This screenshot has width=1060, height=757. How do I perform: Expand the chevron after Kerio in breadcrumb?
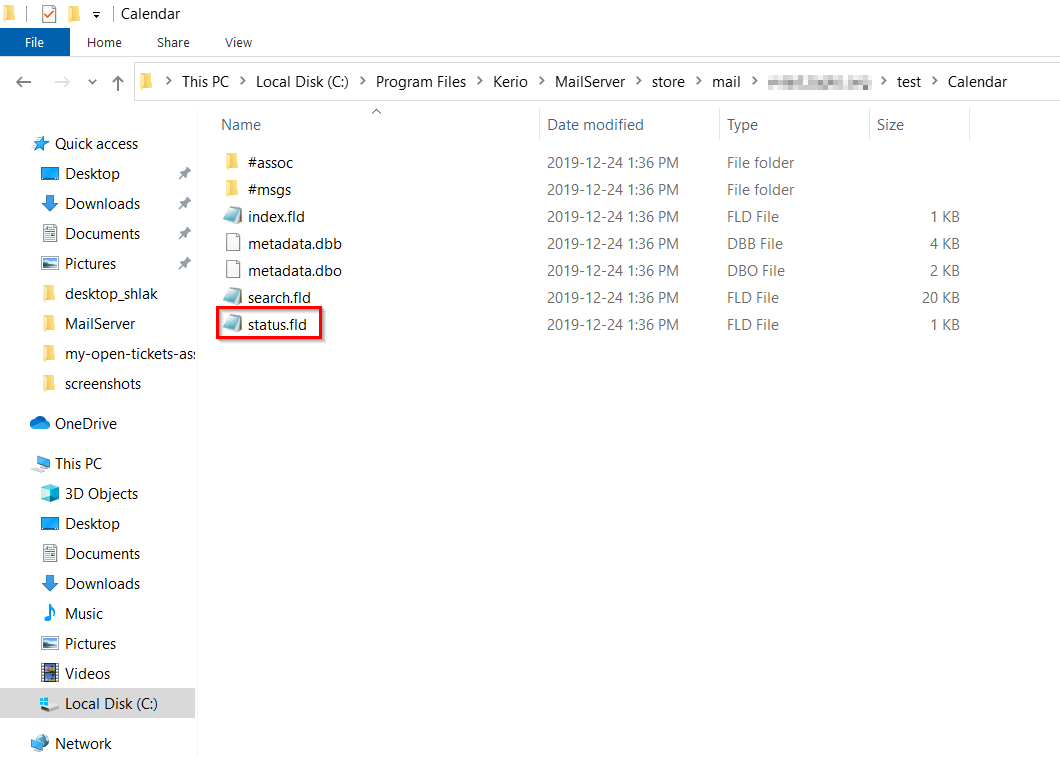(541, 82)
